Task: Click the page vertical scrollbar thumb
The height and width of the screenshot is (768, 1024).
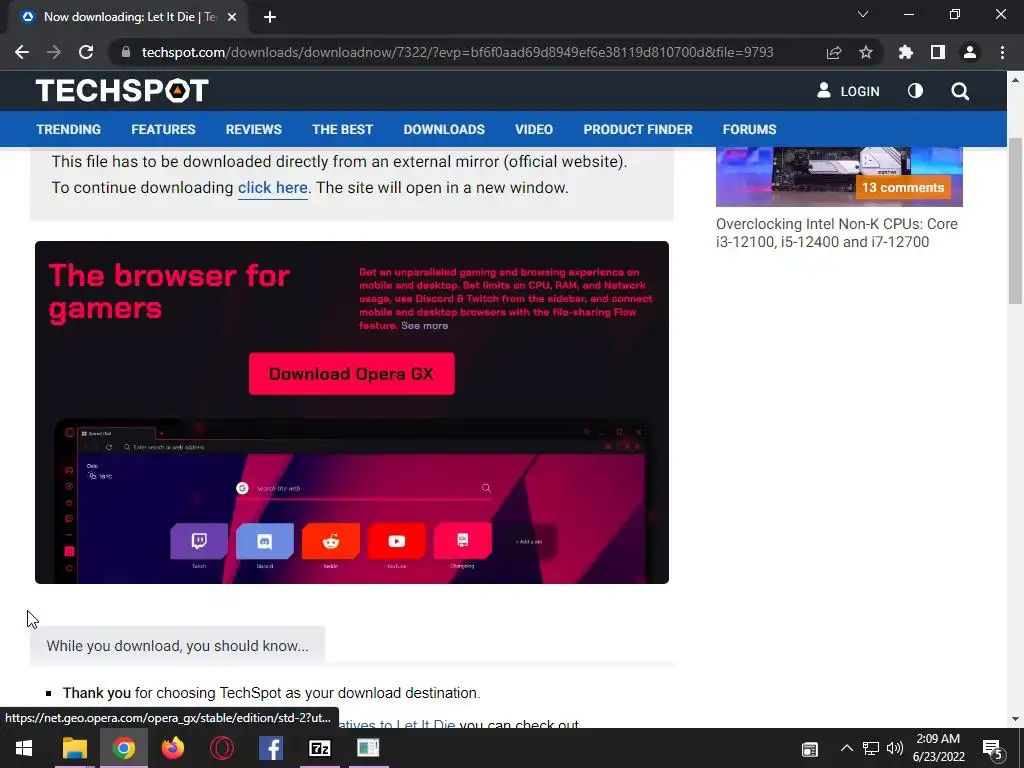Action: click(1015, 220)
